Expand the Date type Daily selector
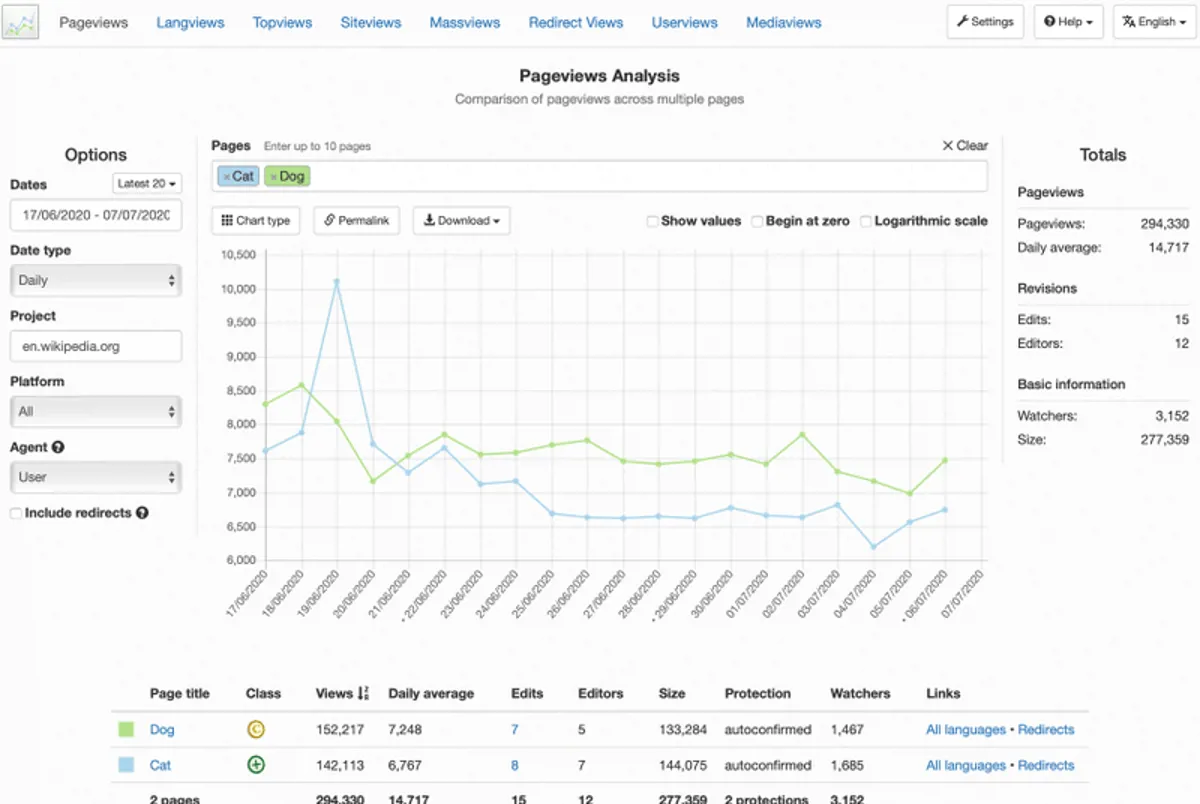 pyautogui.click(x=96, y=281)
